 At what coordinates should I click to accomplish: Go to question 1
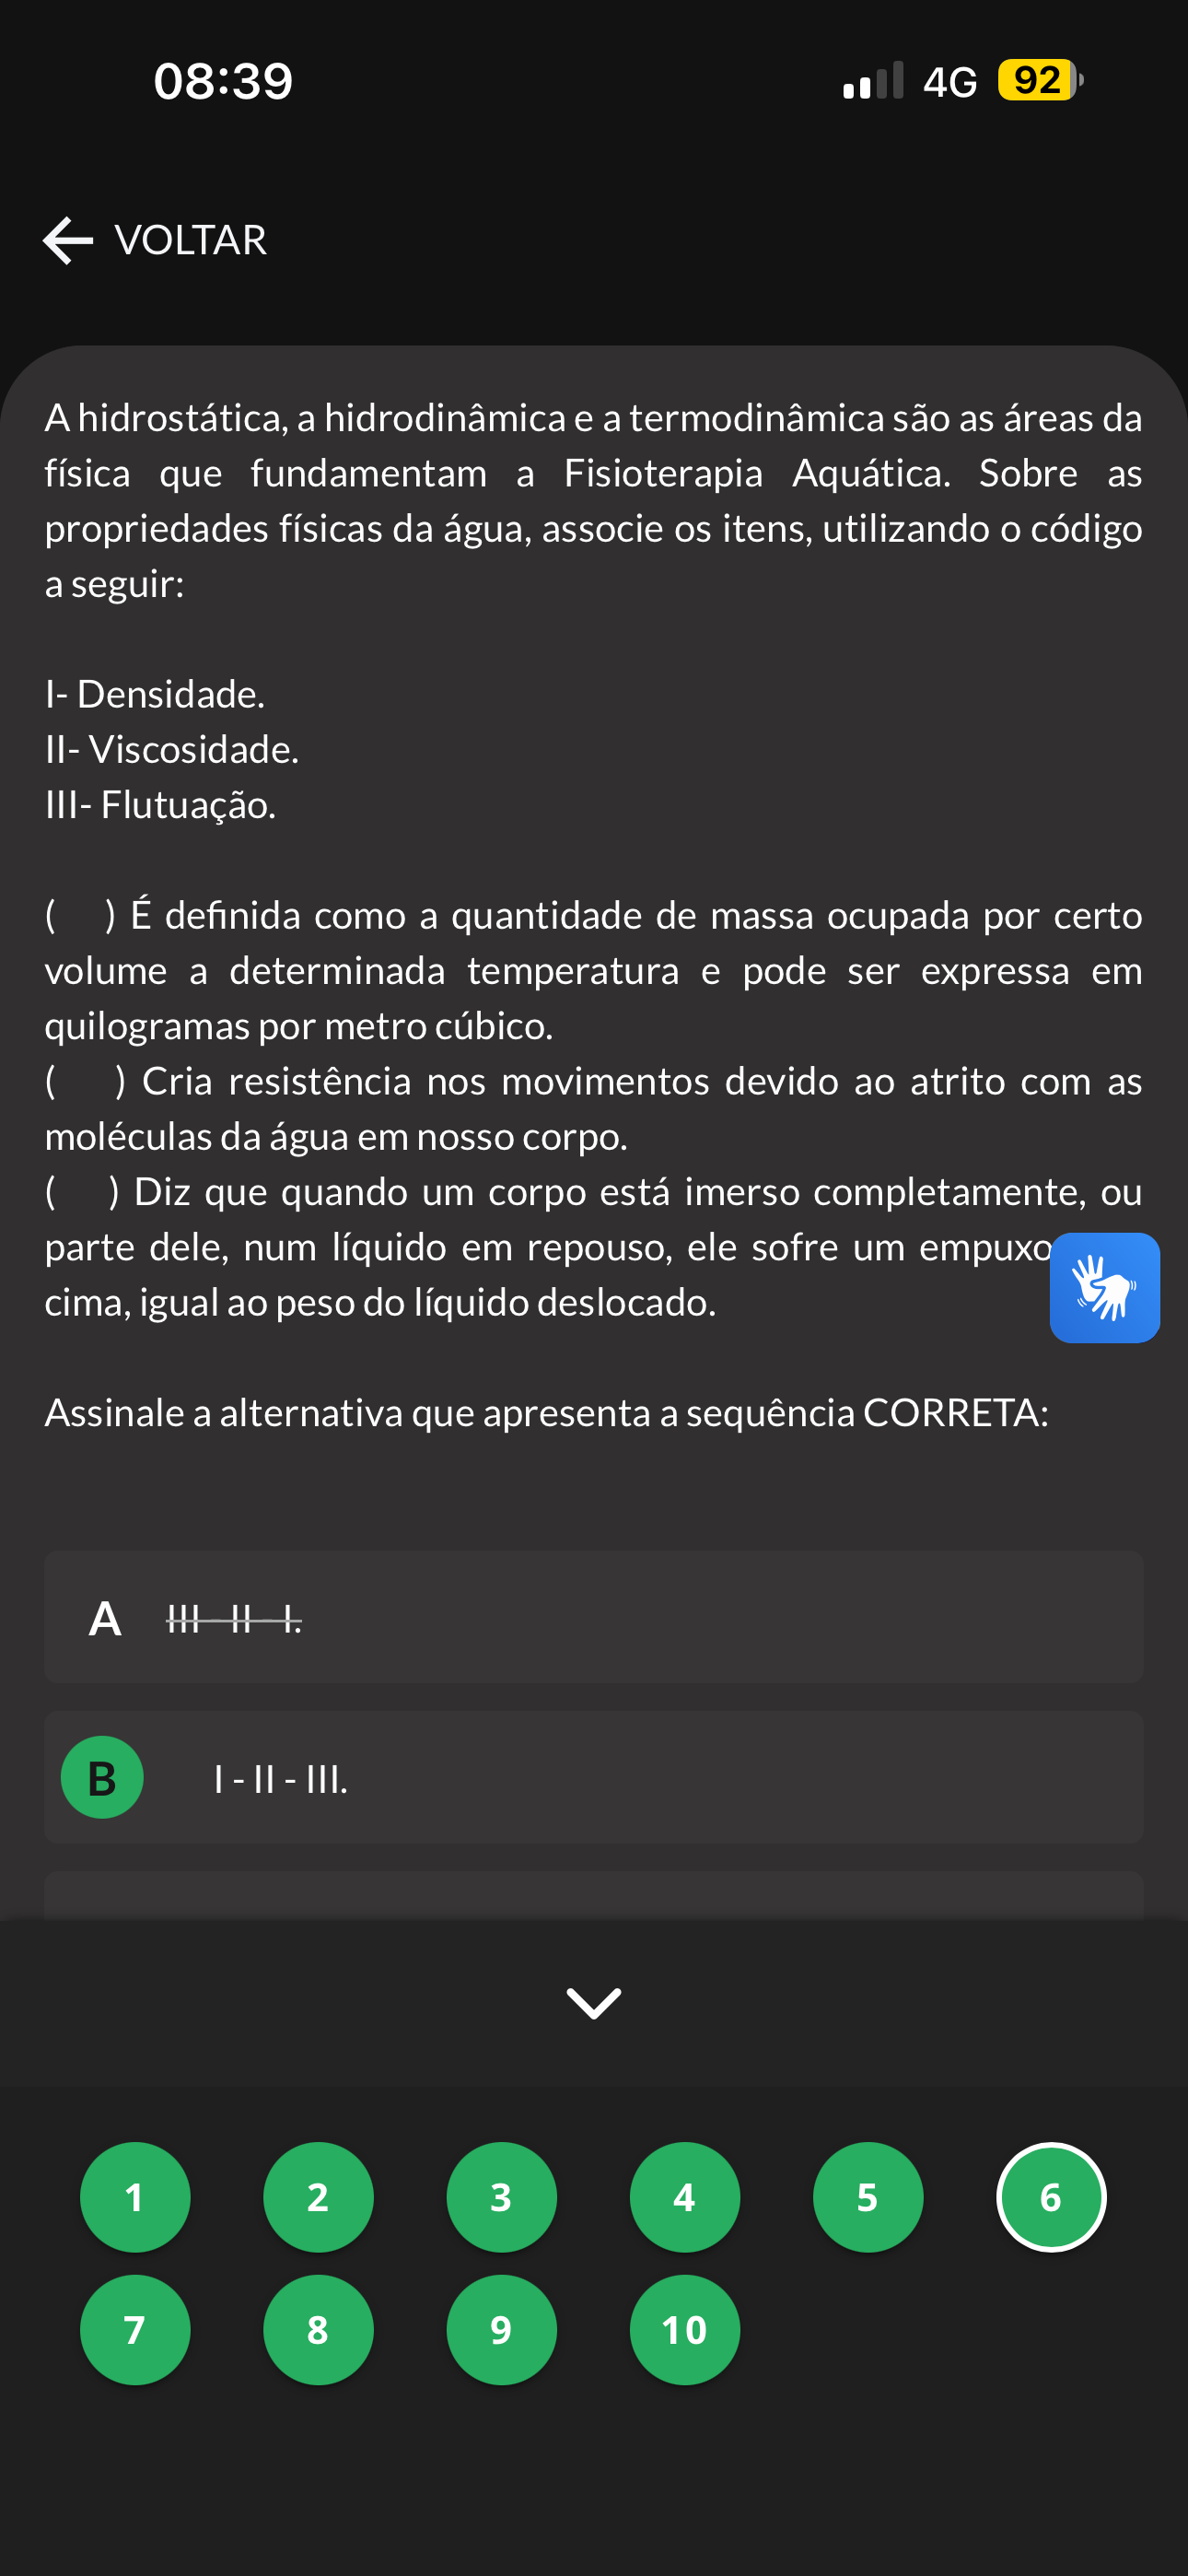[135, 2197]
